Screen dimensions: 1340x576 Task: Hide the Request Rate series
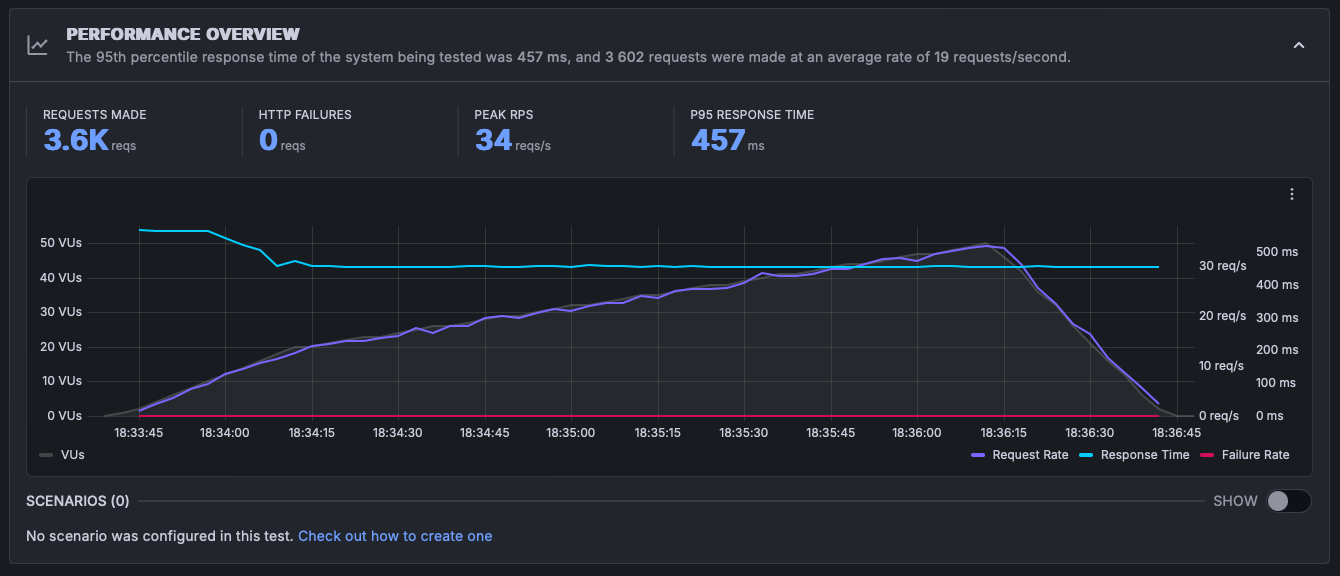click(x=1020, y=455)
